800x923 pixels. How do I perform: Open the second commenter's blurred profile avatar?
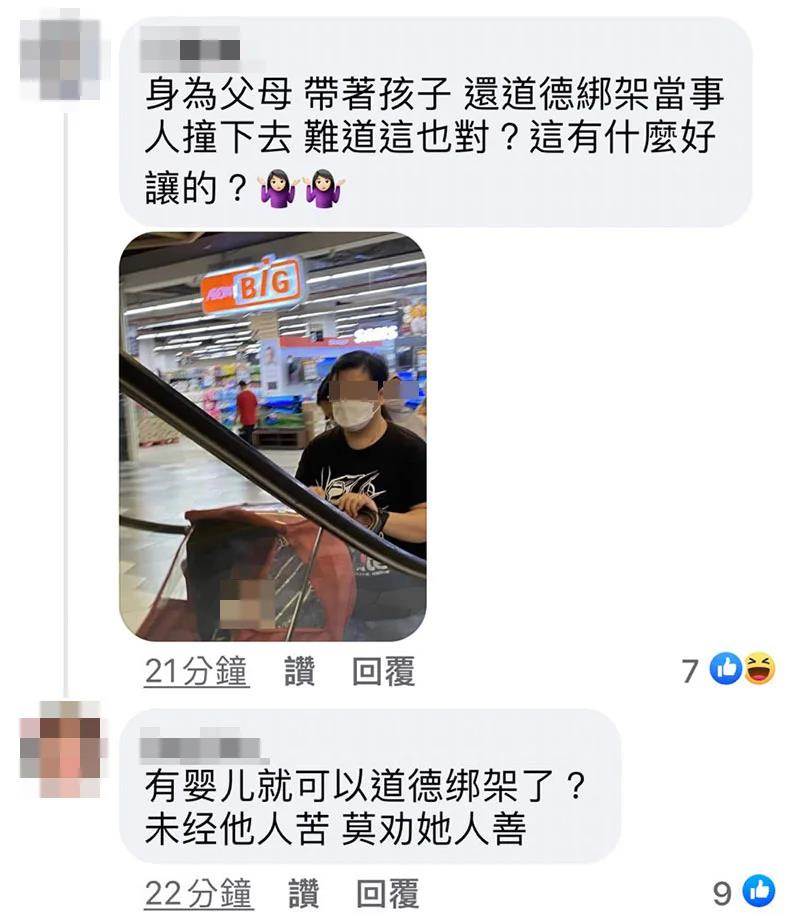tap(60, 749)
